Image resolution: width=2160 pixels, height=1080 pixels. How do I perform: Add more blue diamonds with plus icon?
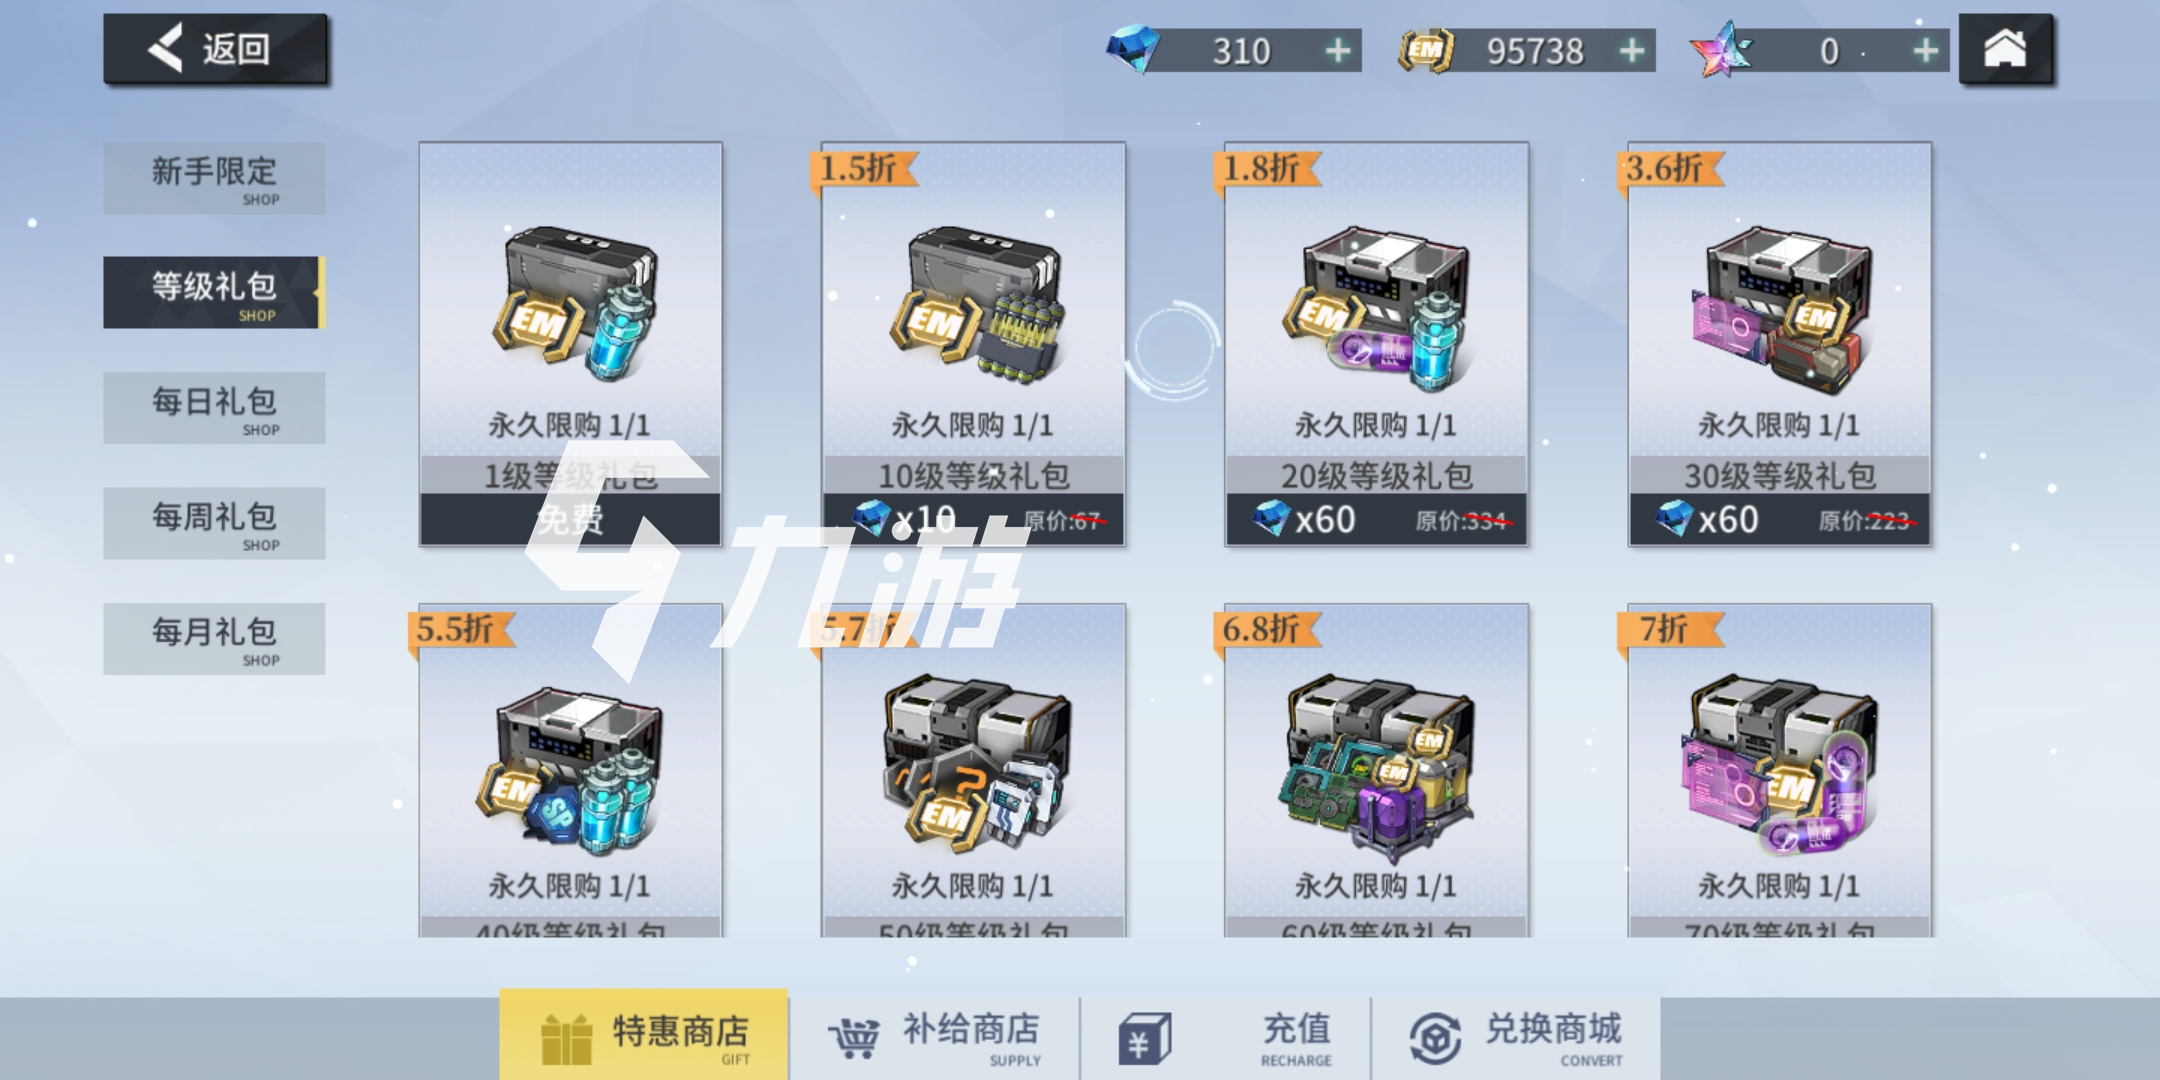coord(1337,50)
